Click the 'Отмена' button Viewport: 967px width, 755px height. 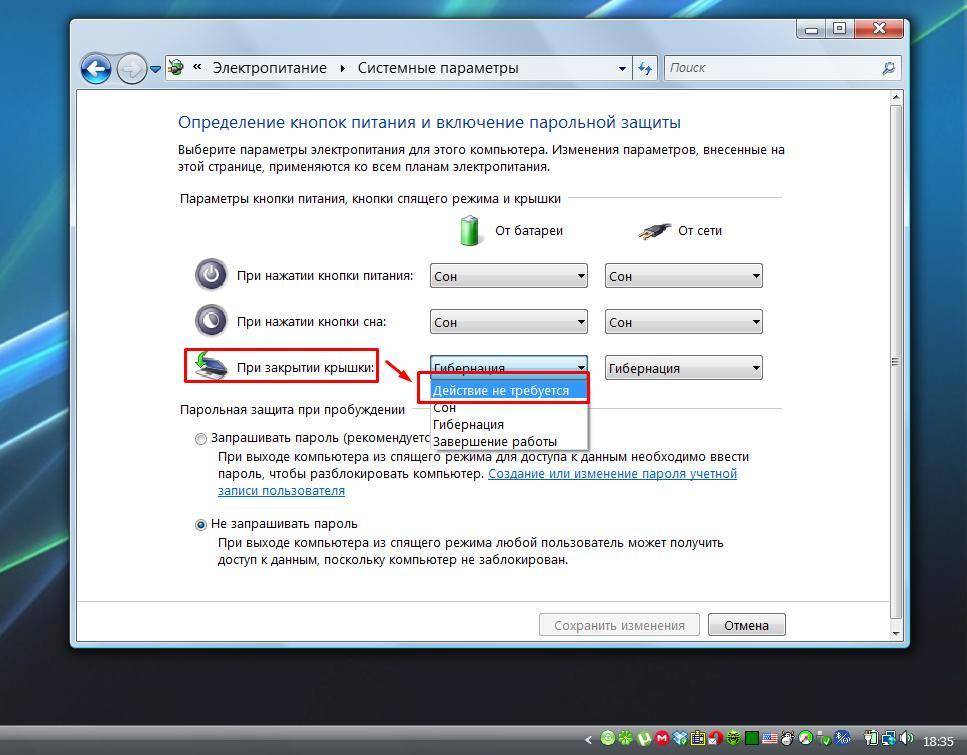coord(746,625)
